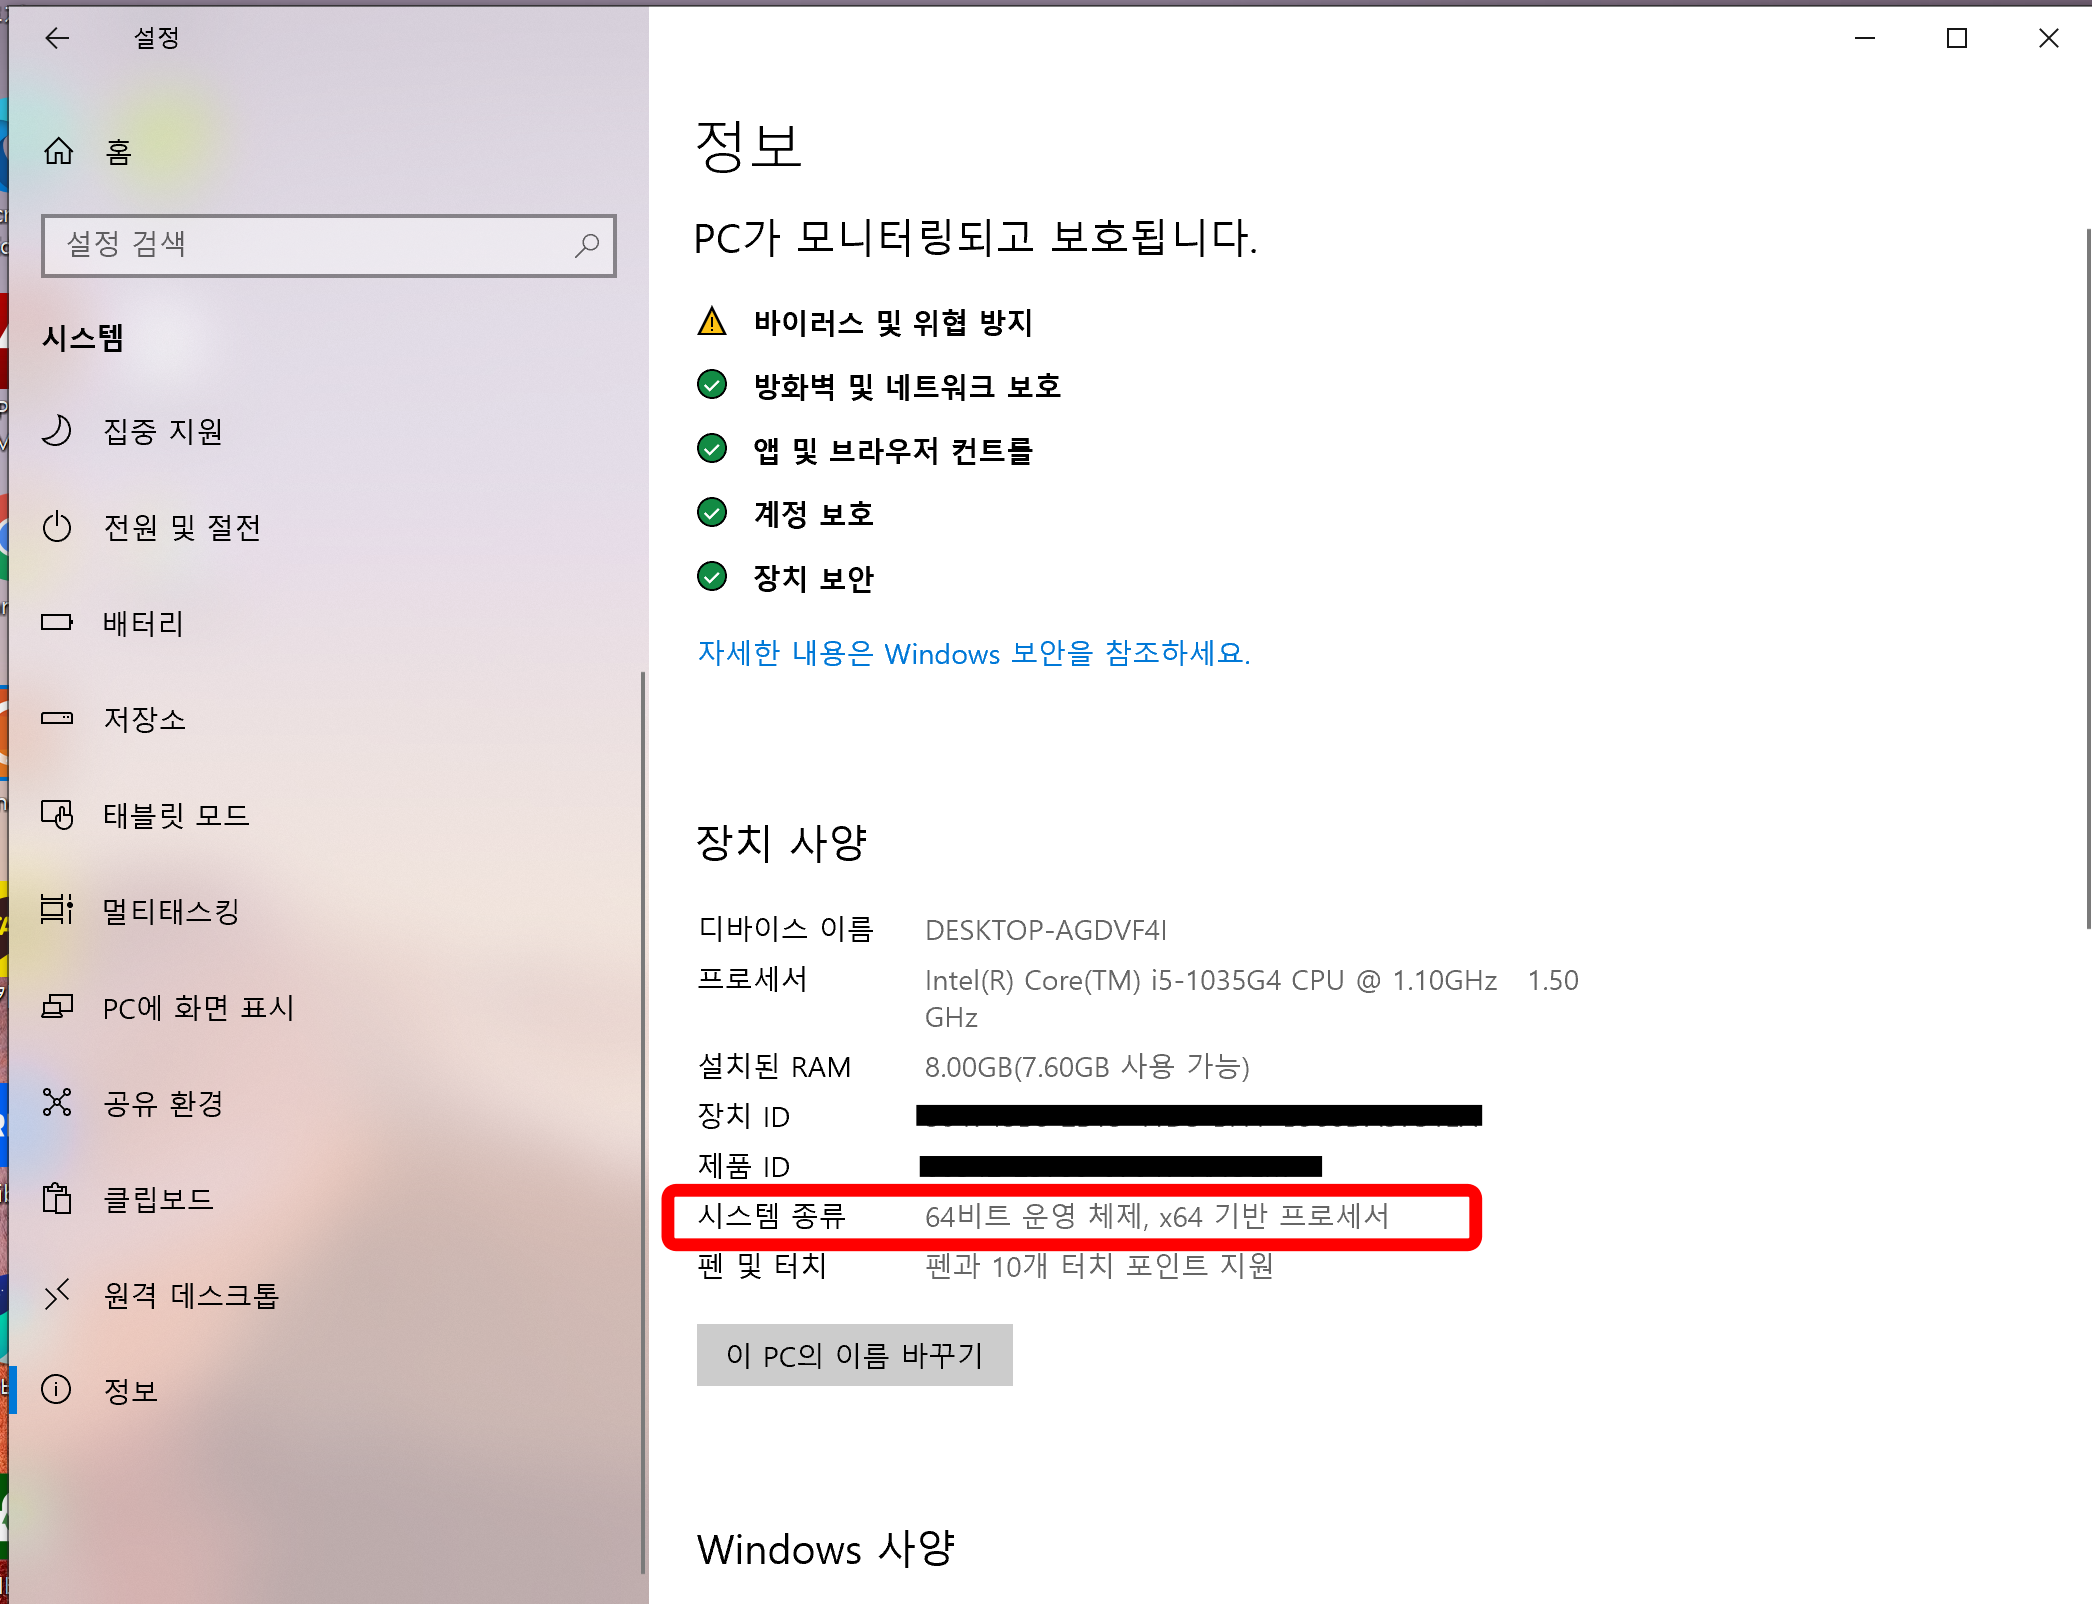Select 태블릿 모드 in sidebar
Image resolution: width=2092 pixels, height=1604 pixels.
(176, 815)
